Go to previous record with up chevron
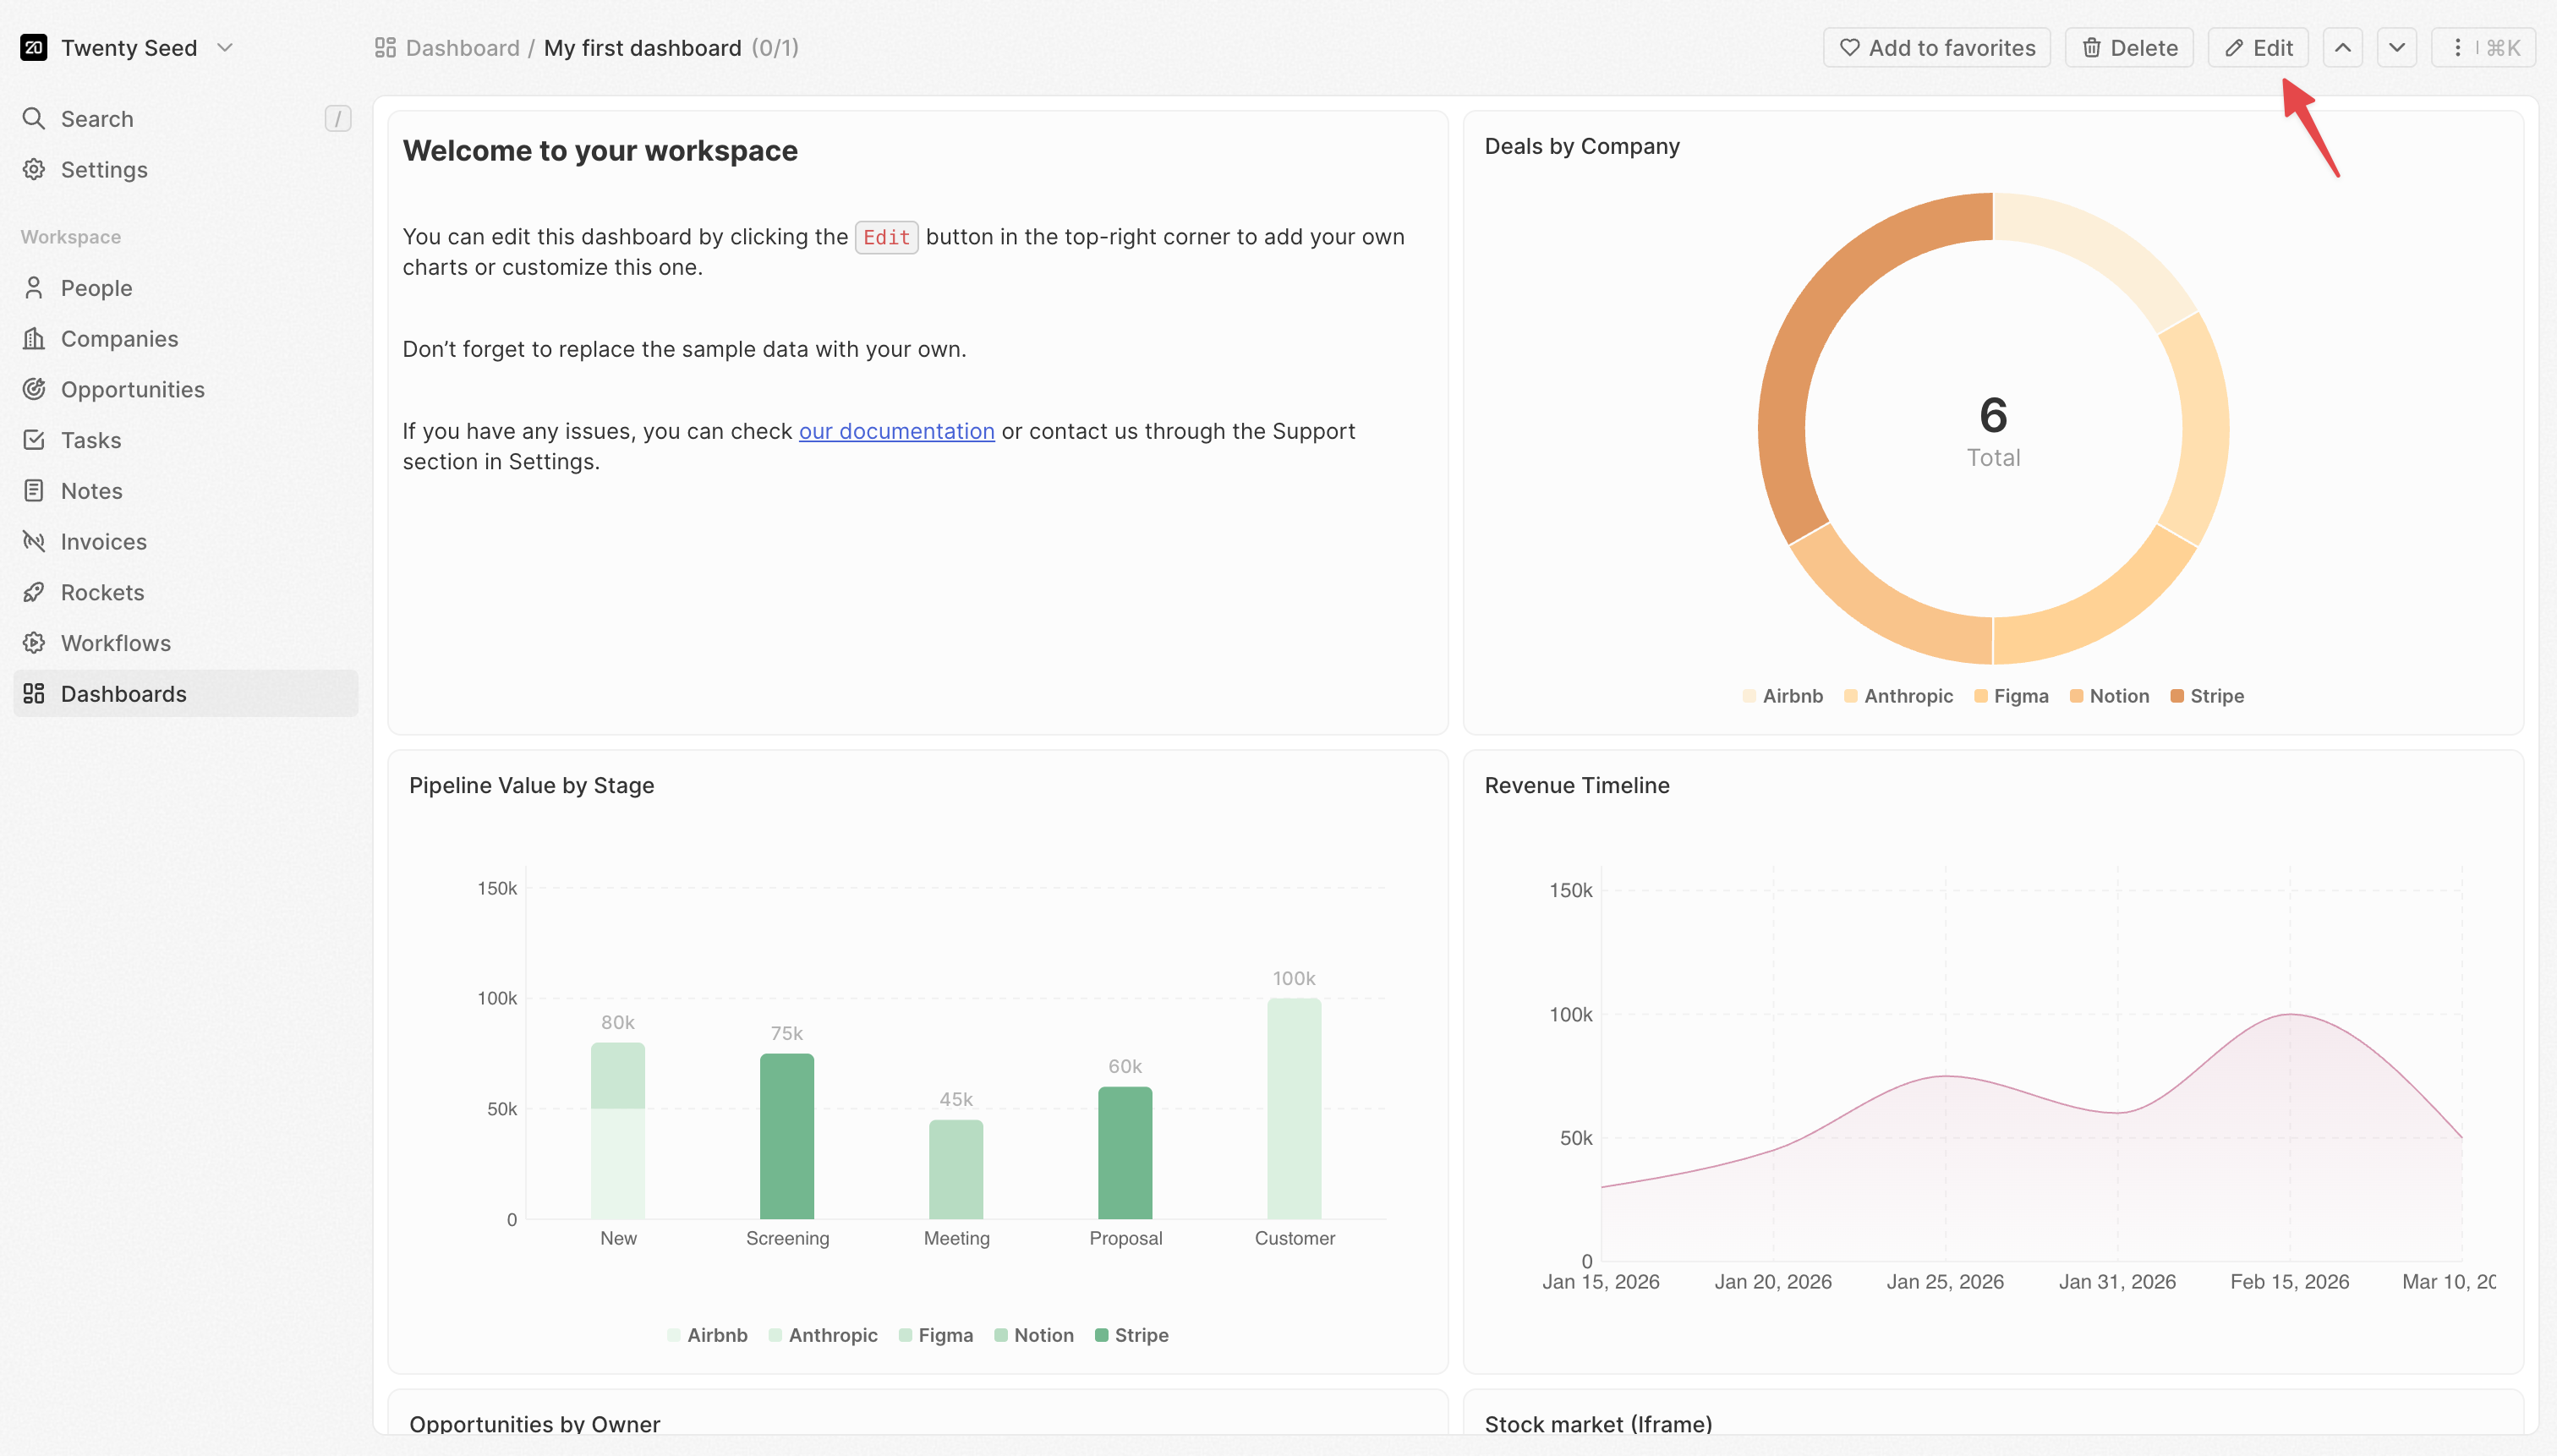Screen dimensions: 2557x1456 pos(2342,48)
